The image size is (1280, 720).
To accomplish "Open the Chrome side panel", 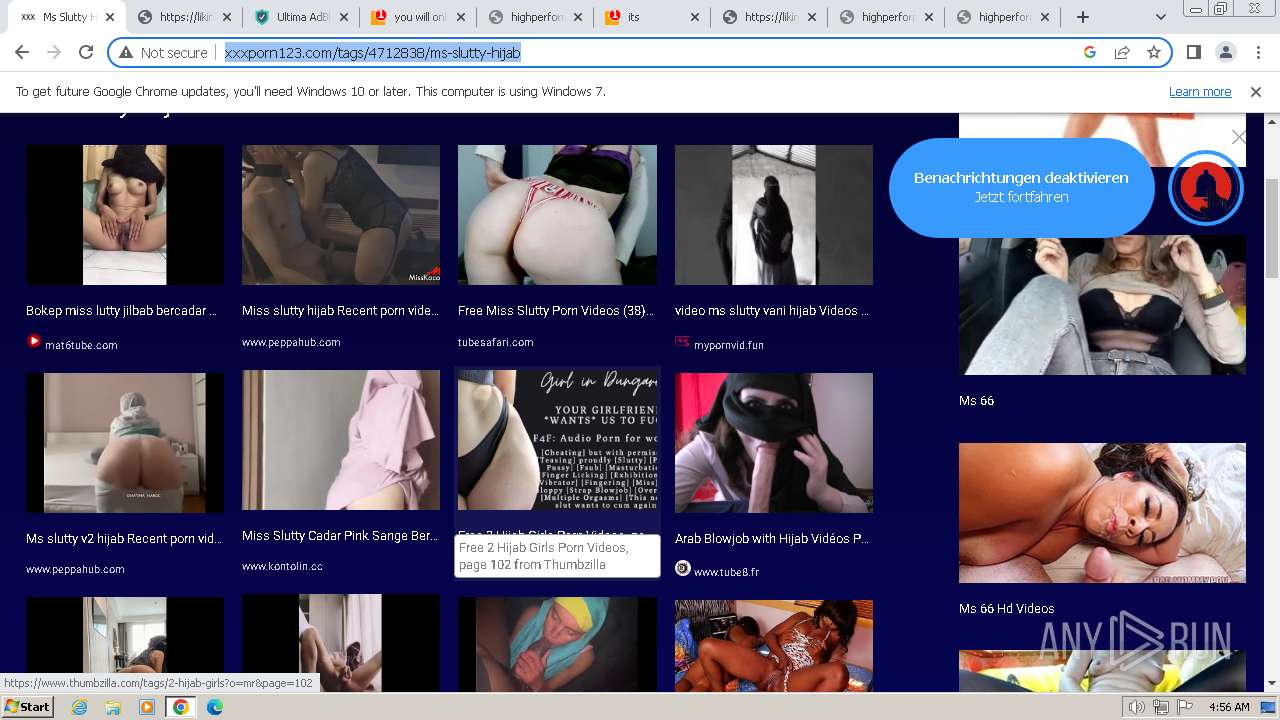I will click(x=1193, y=53).
